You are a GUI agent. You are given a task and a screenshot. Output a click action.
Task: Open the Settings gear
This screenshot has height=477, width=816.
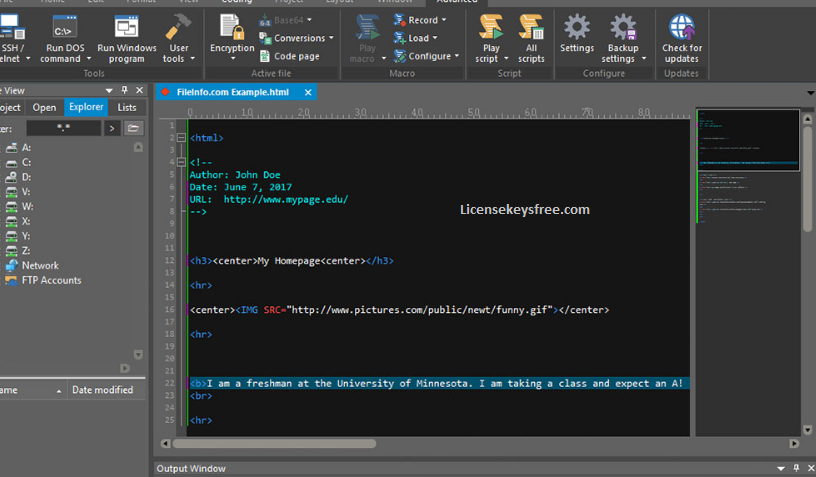pos(577,34)
